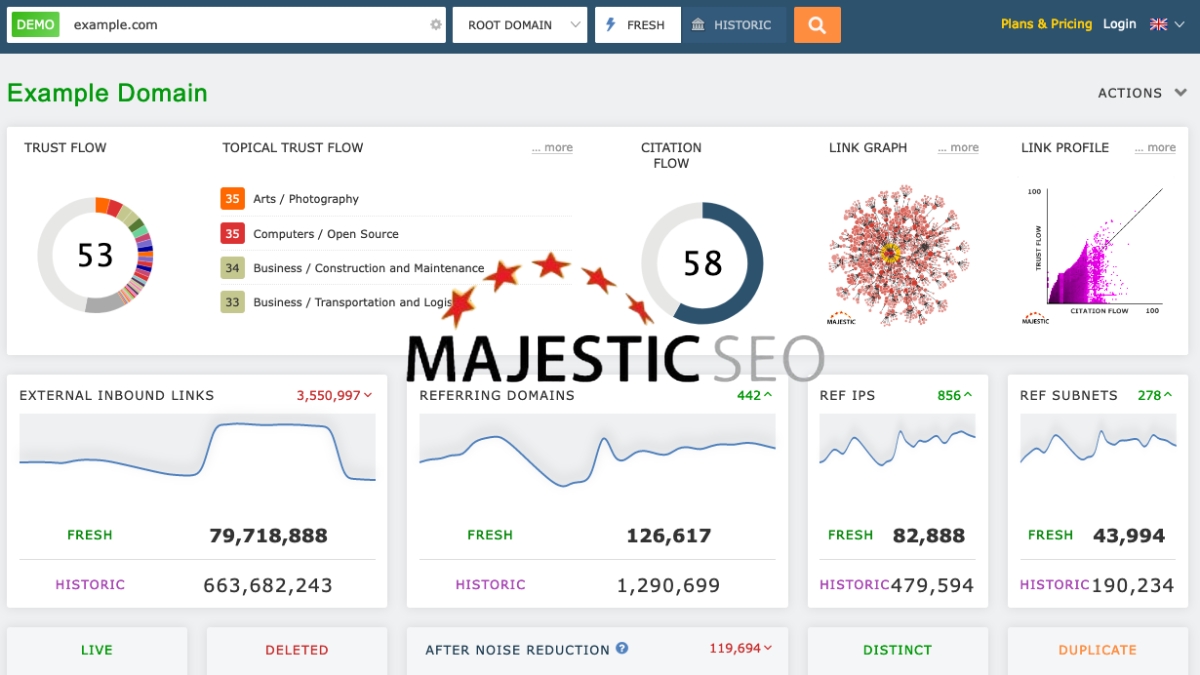Viewport: 1200px width, 675px height.
Task: Click the Trust Flow donut chart
Action: coord(96,256)
